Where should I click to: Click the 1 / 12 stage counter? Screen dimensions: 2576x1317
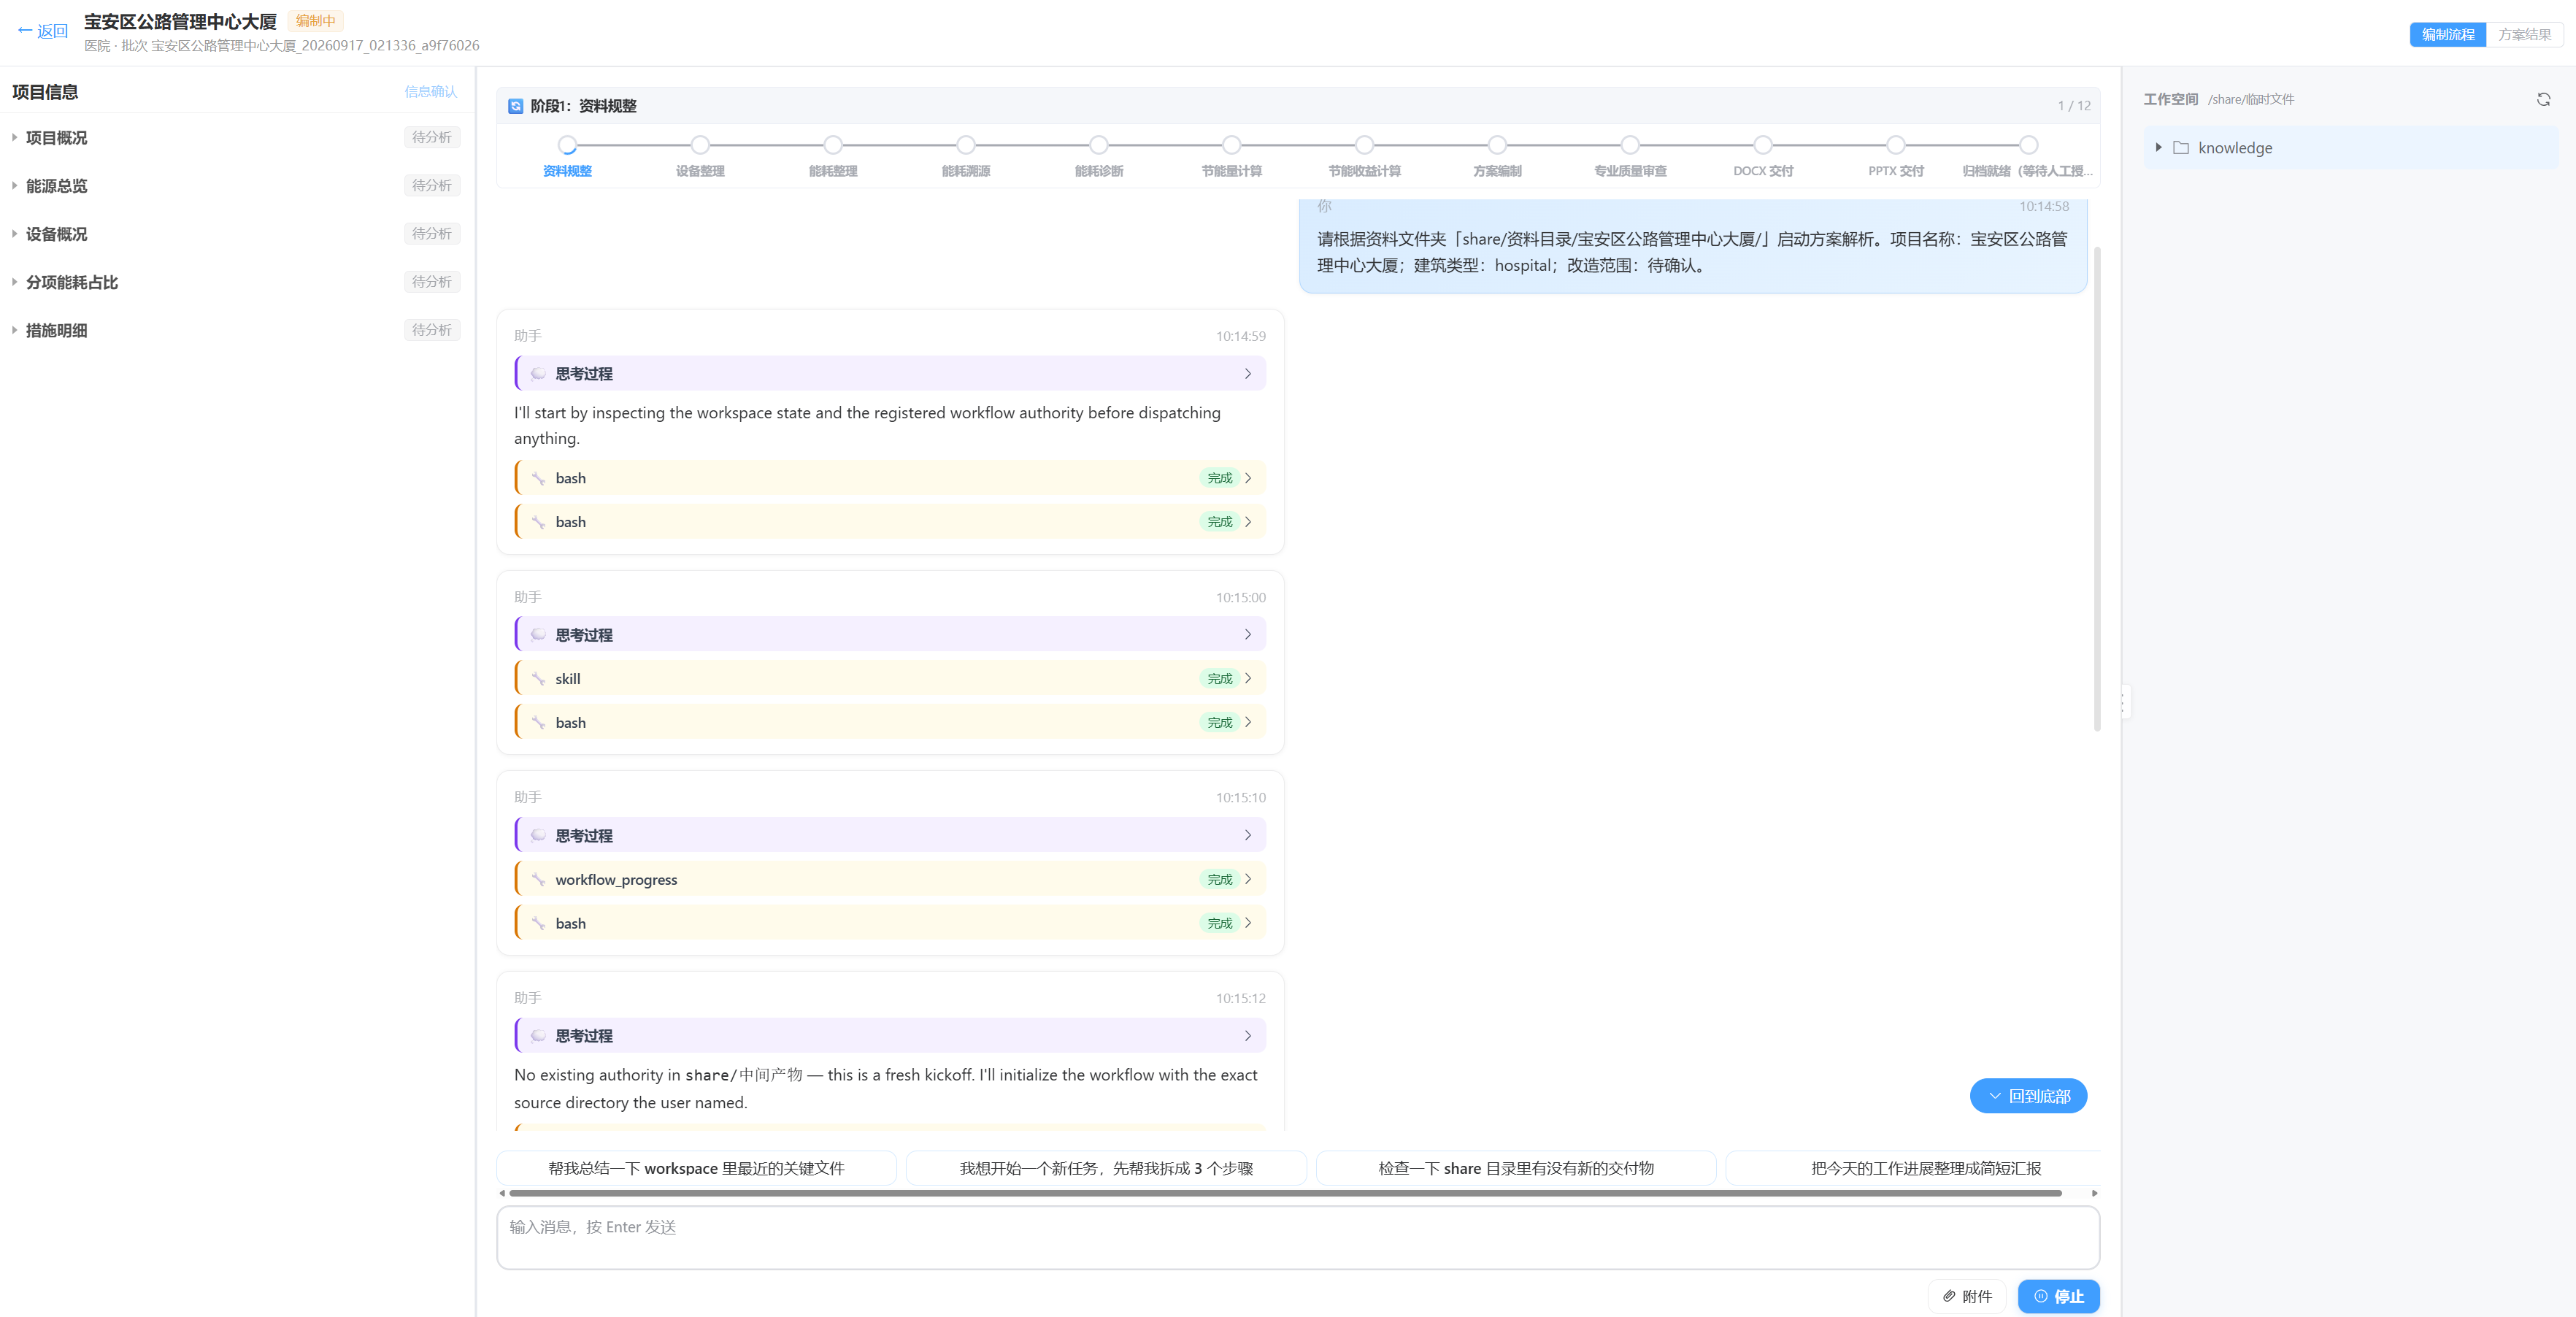2073,106
